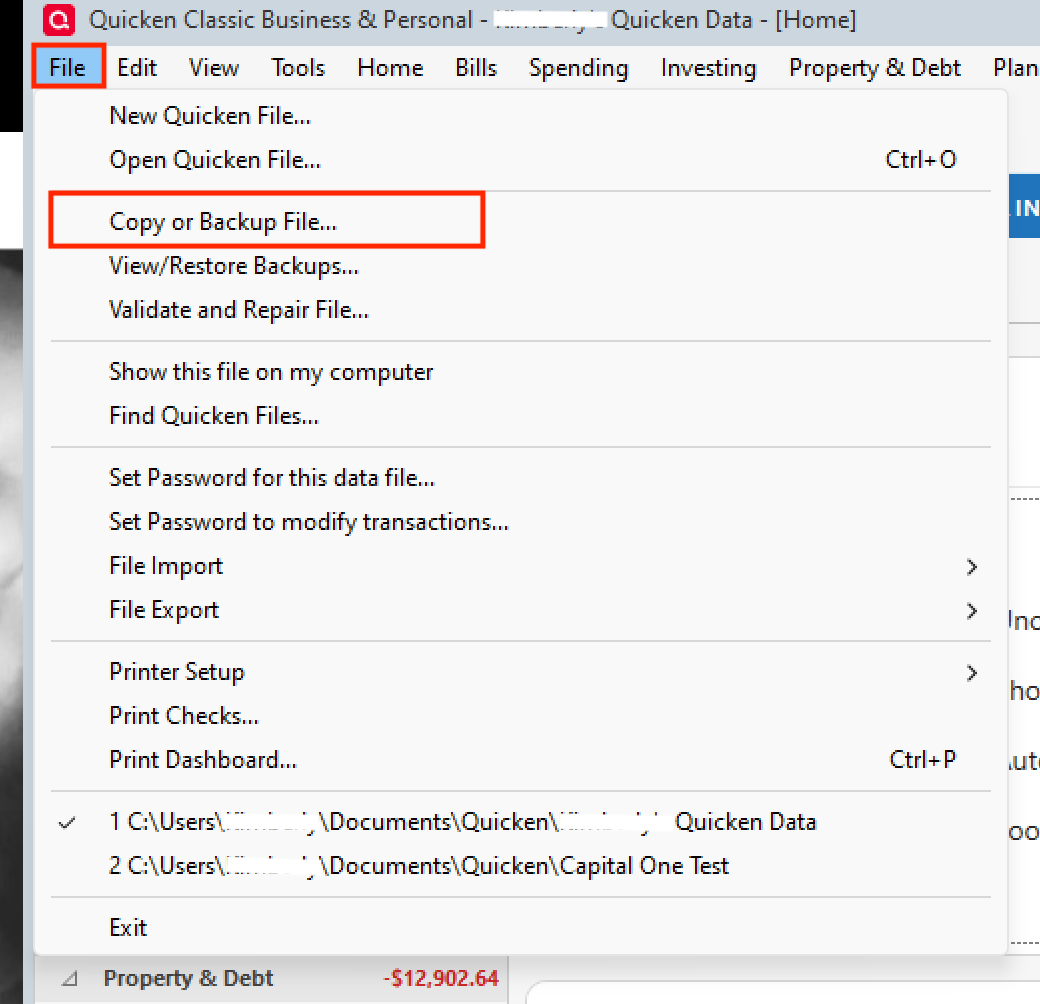Open the Tools menu

[298, 68]
